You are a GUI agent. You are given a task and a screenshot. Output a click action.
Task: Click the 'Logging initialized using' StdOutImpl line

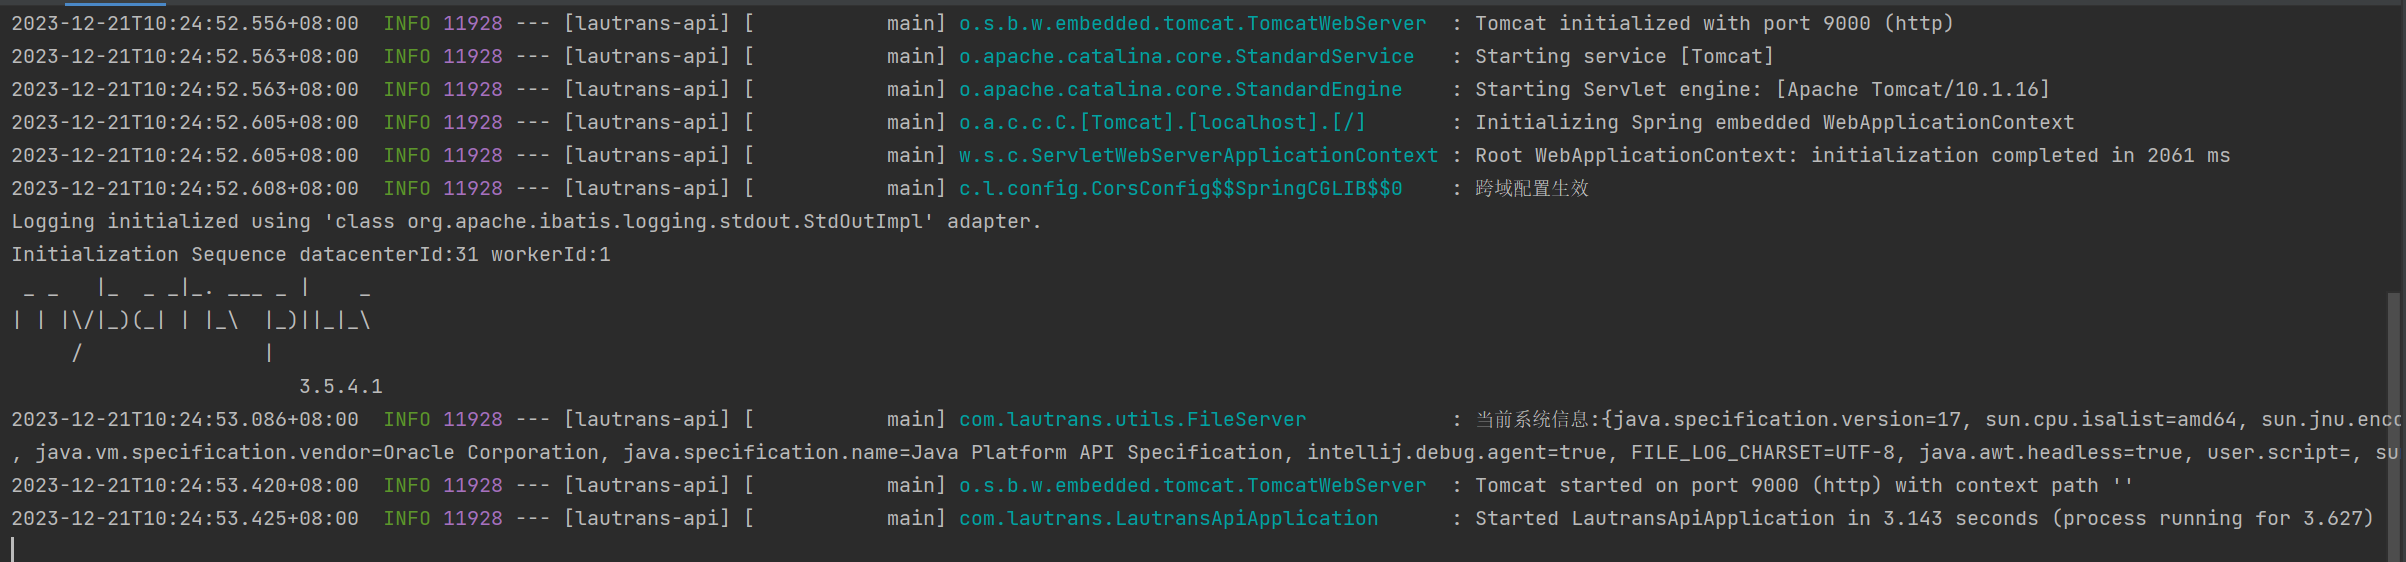pyautogui.click(x=526, y=221)
